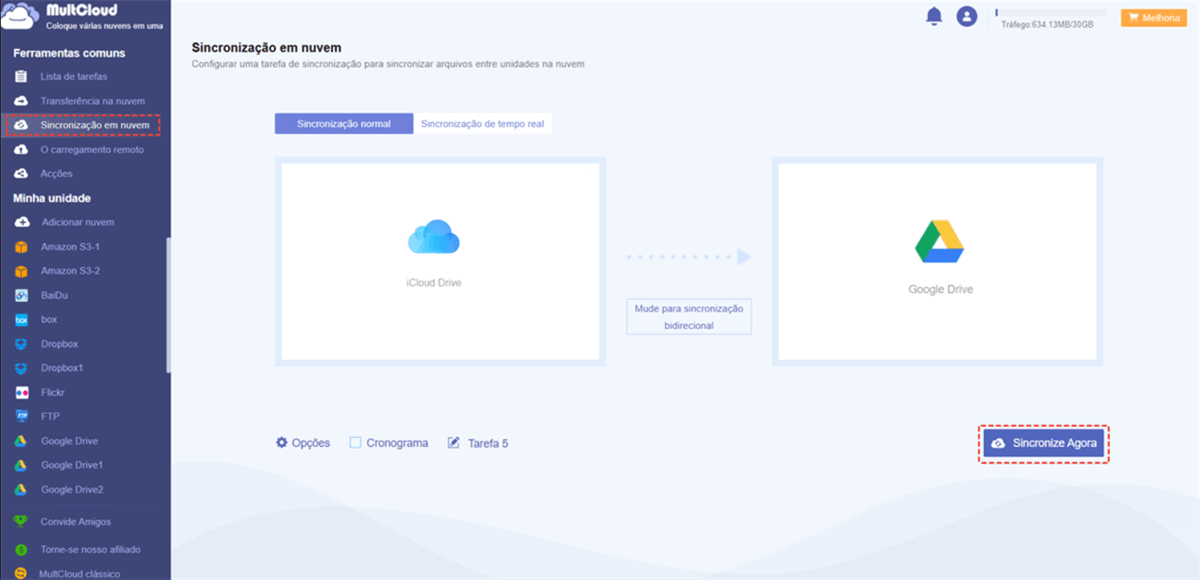The image size is (1200, 580).
Task: Click the Transferência na nuvem cloud icon
Action: tap(21, 101)
